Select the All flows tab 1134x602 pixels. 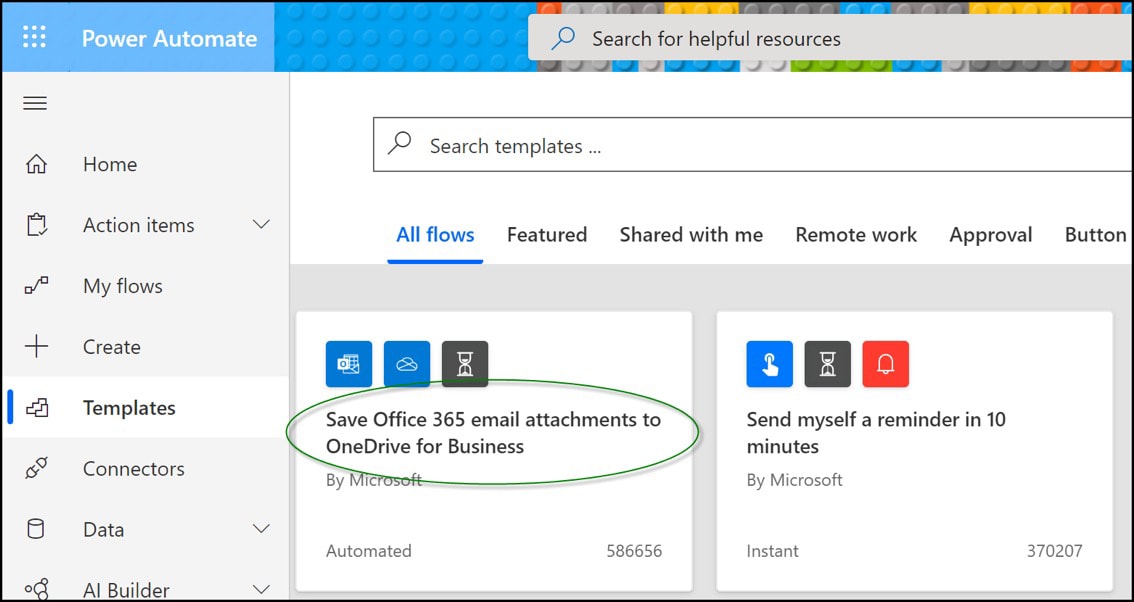[x=435, y=235]
